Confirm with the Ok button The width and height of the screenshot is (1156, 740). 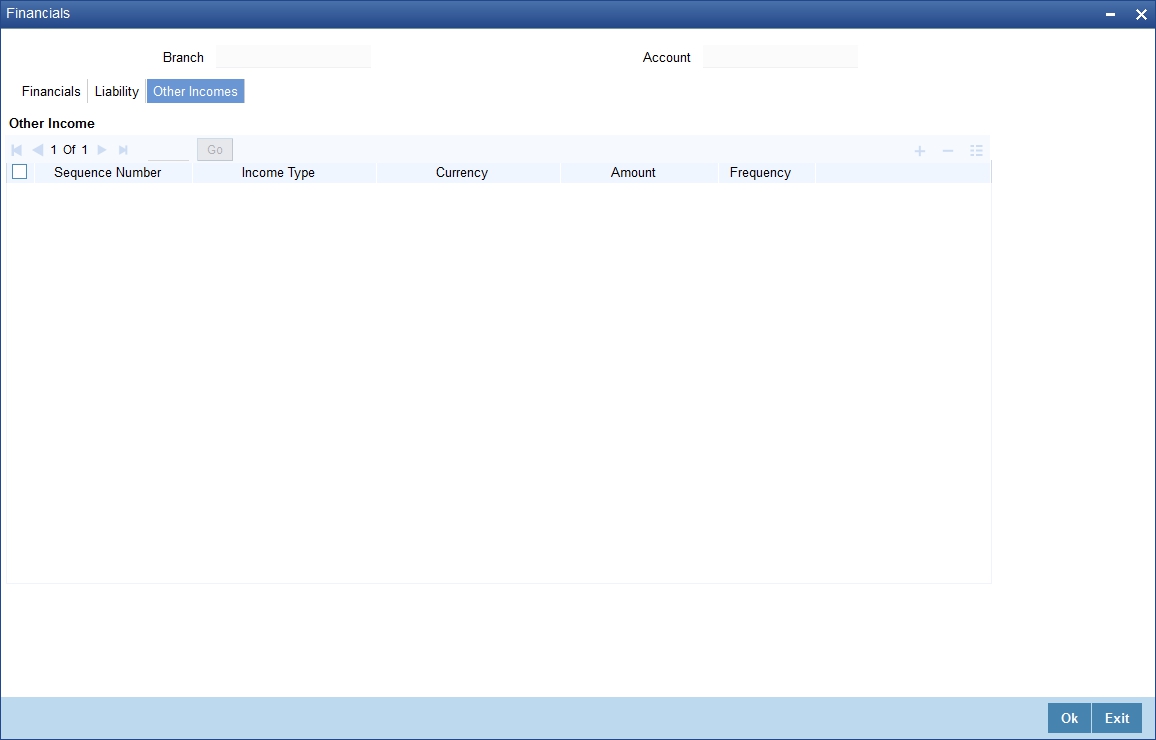(1069, 718)
